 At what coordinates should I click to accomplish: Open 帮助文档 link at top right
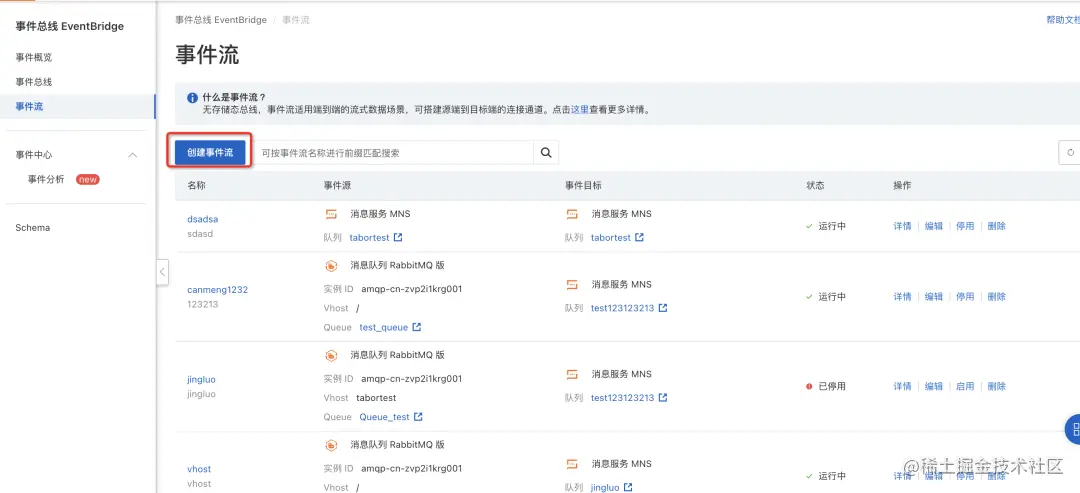(x=1063, y=20)
